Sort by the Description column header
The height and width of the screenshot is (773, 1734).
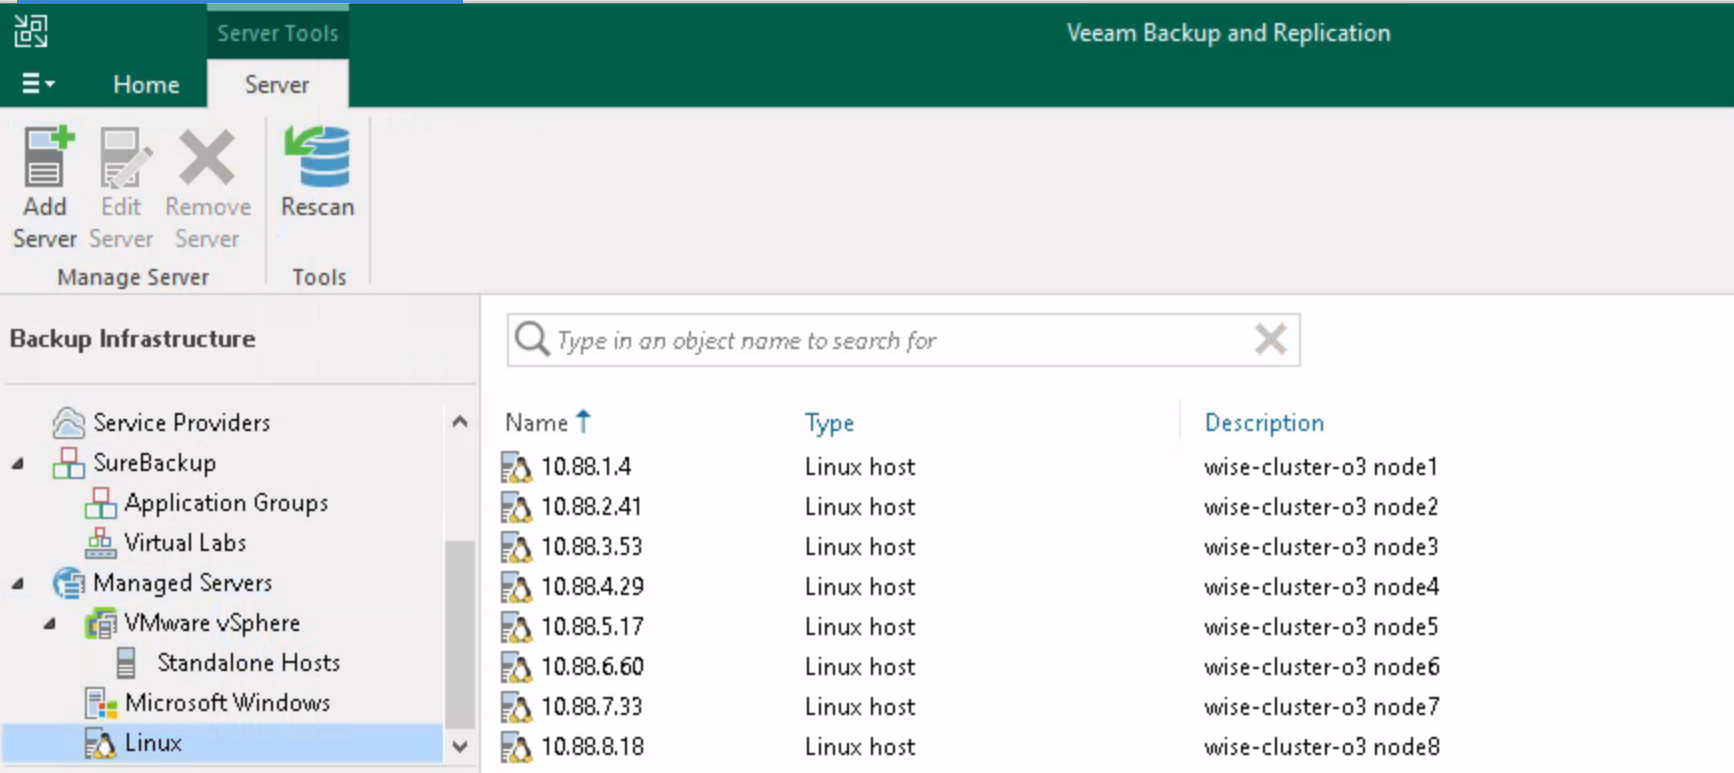pos(1264,423)
